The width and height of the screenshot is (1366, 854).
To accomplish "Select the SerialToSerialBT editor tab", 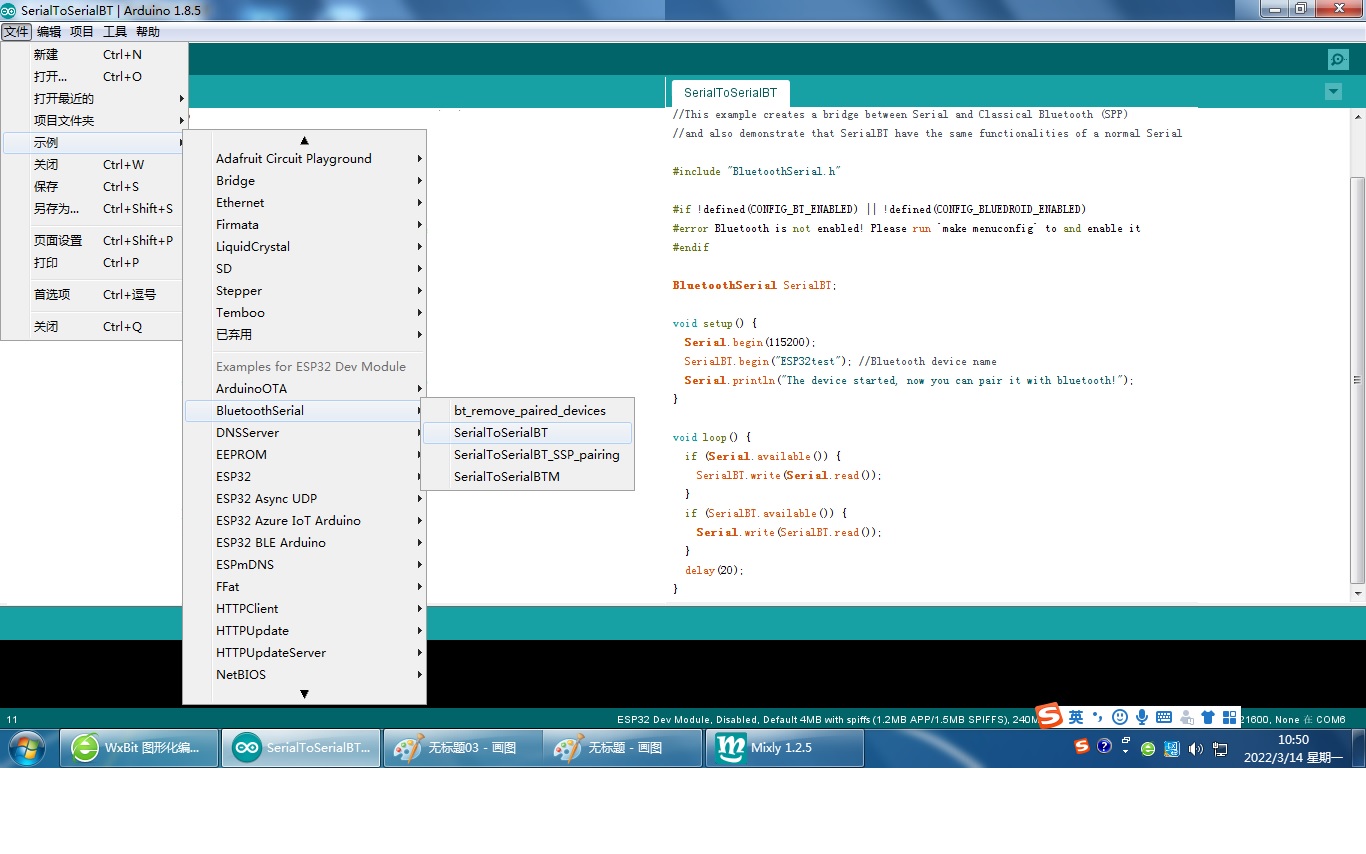I will (x=730, y=93).
